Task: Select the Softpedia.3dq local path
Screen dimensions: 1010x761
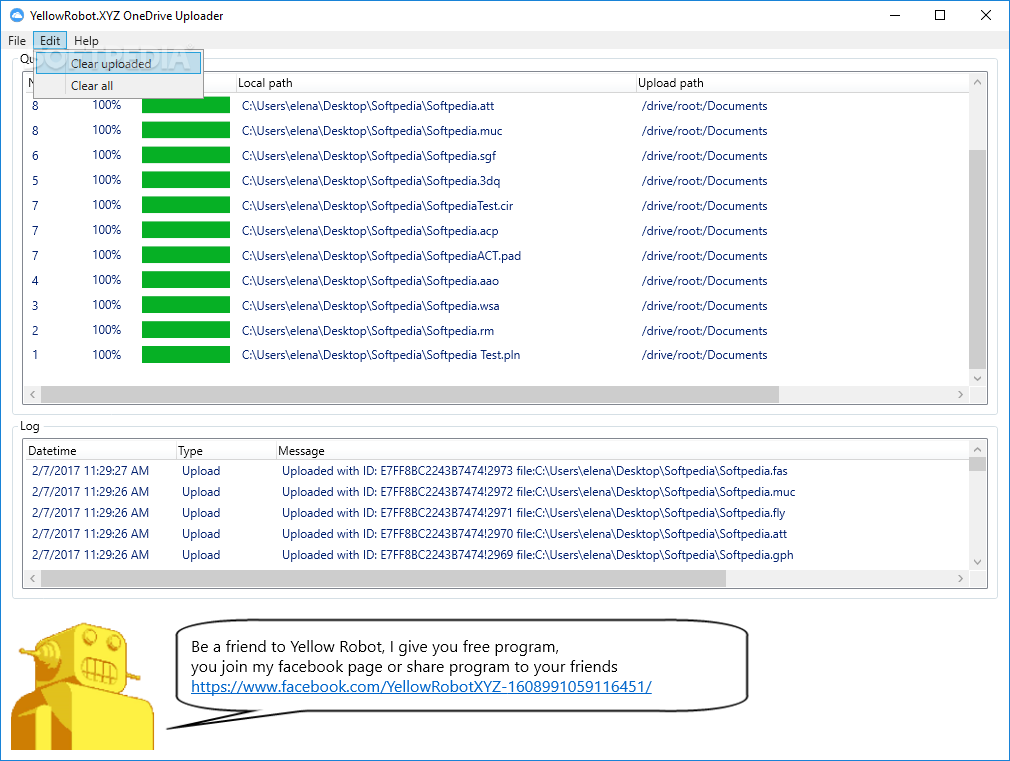Action: pos(370,181)
